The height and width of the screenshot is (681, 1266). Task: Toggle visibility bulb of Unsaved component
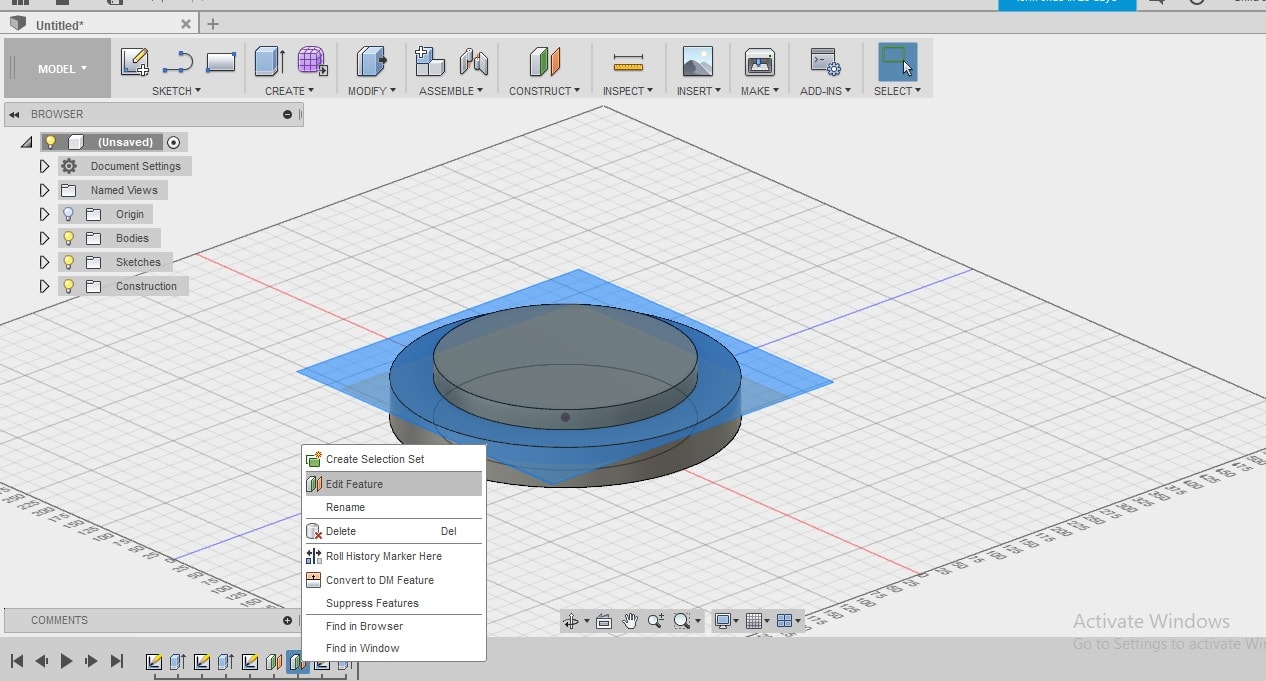point(50,142)
